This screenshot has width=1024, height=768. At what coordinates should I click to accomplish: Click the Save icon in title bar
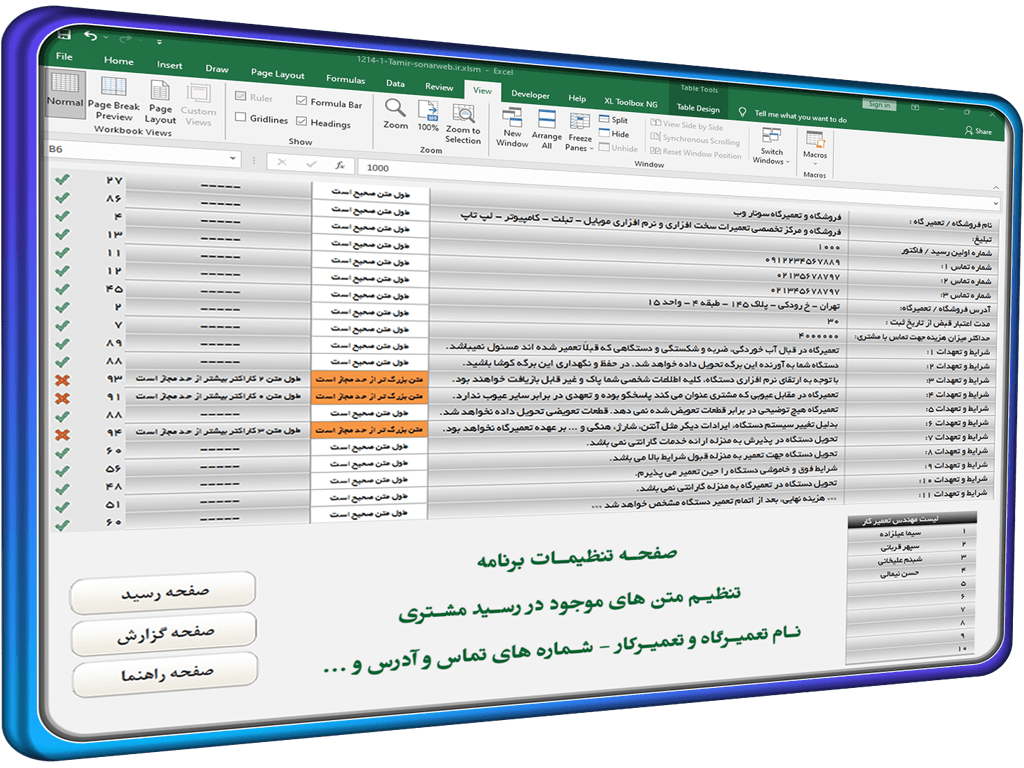click(x=64, y=33)
